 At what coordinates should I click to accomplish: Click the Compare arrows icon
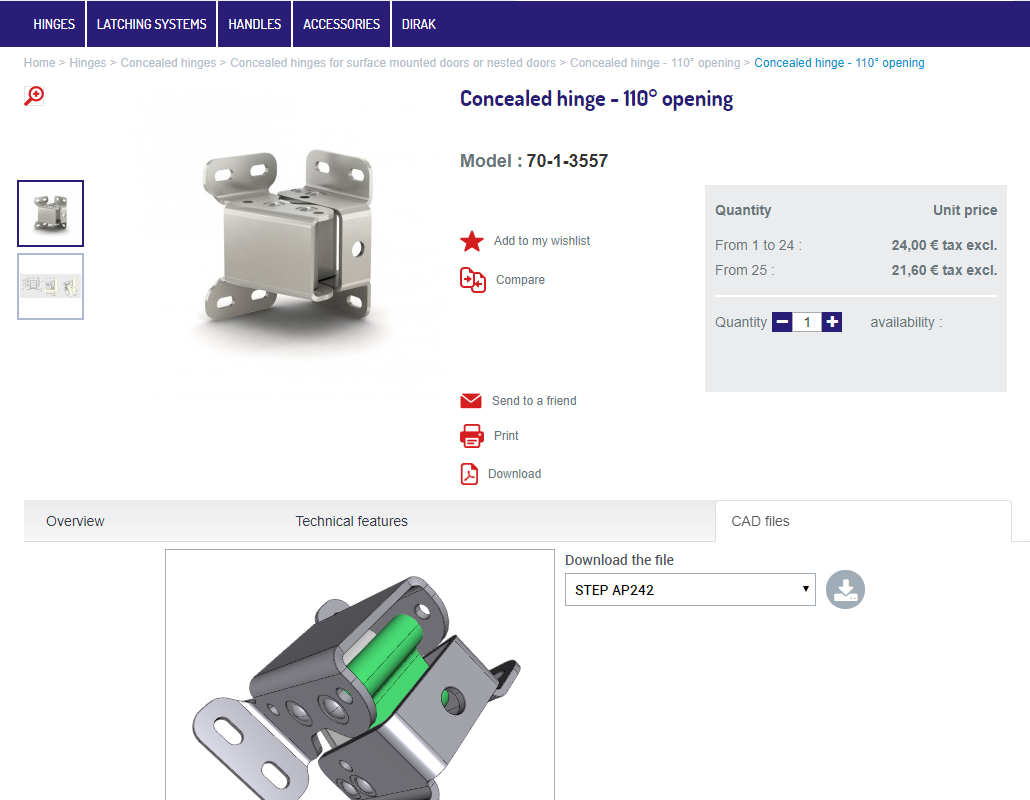click(472, 280)
